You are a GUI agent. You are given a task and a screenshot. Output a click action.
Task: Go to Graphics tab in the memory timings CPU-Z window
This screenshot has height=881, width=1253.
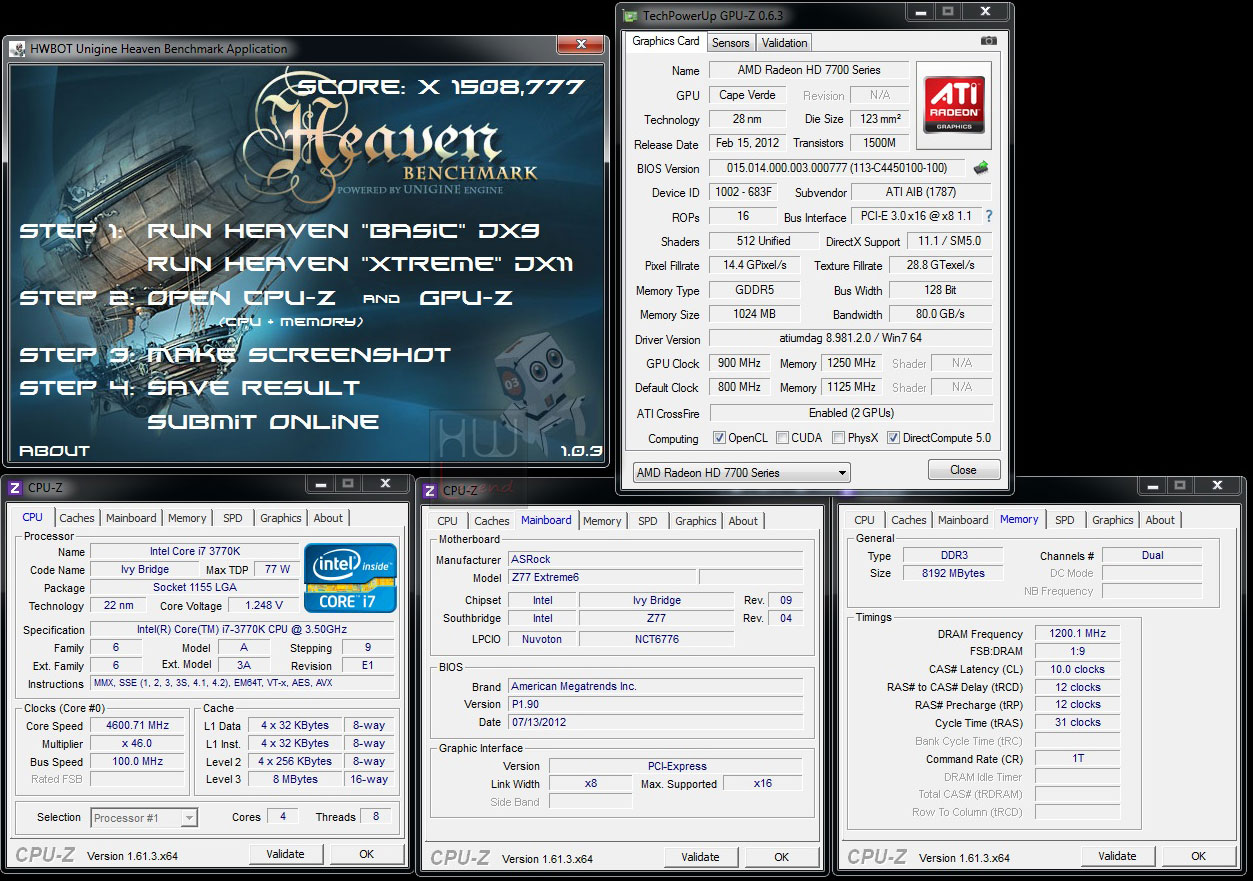pos(1113,520)
